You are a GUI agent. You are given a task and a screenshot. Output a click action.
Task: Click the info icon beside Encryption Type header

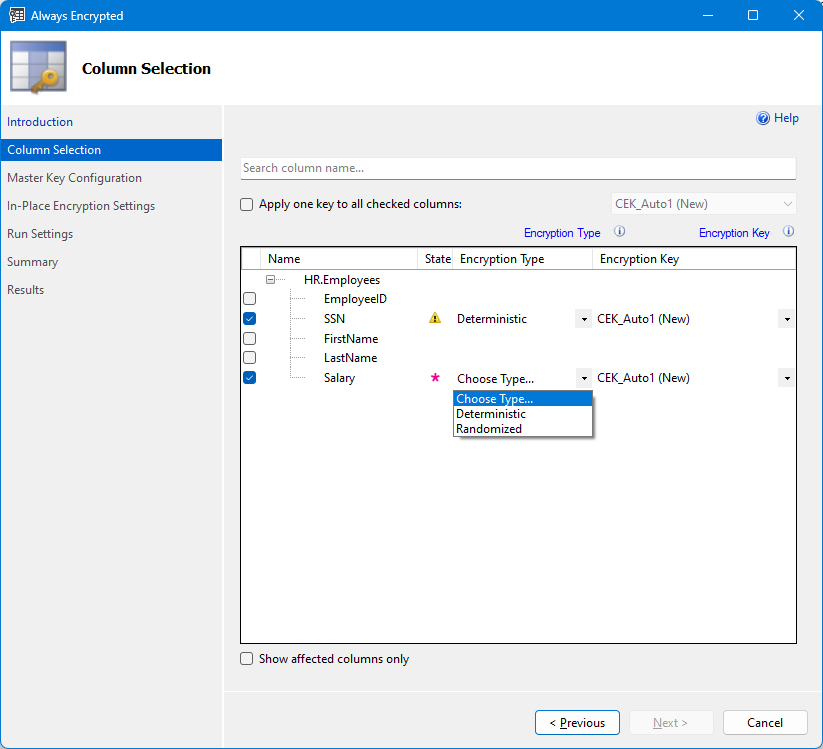[617, 232]
